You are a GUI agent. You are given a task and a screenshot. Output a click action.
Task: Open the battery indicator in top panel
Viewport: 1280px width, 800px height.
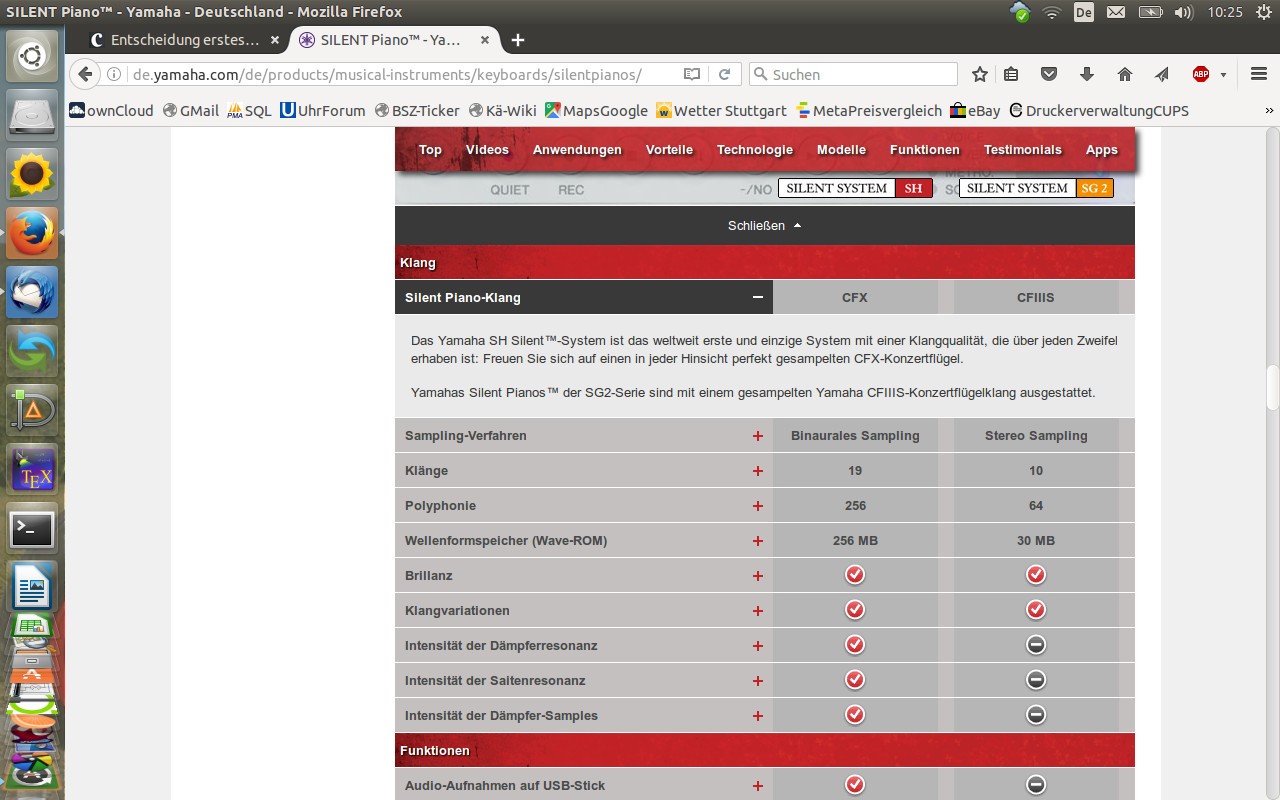1150,12
